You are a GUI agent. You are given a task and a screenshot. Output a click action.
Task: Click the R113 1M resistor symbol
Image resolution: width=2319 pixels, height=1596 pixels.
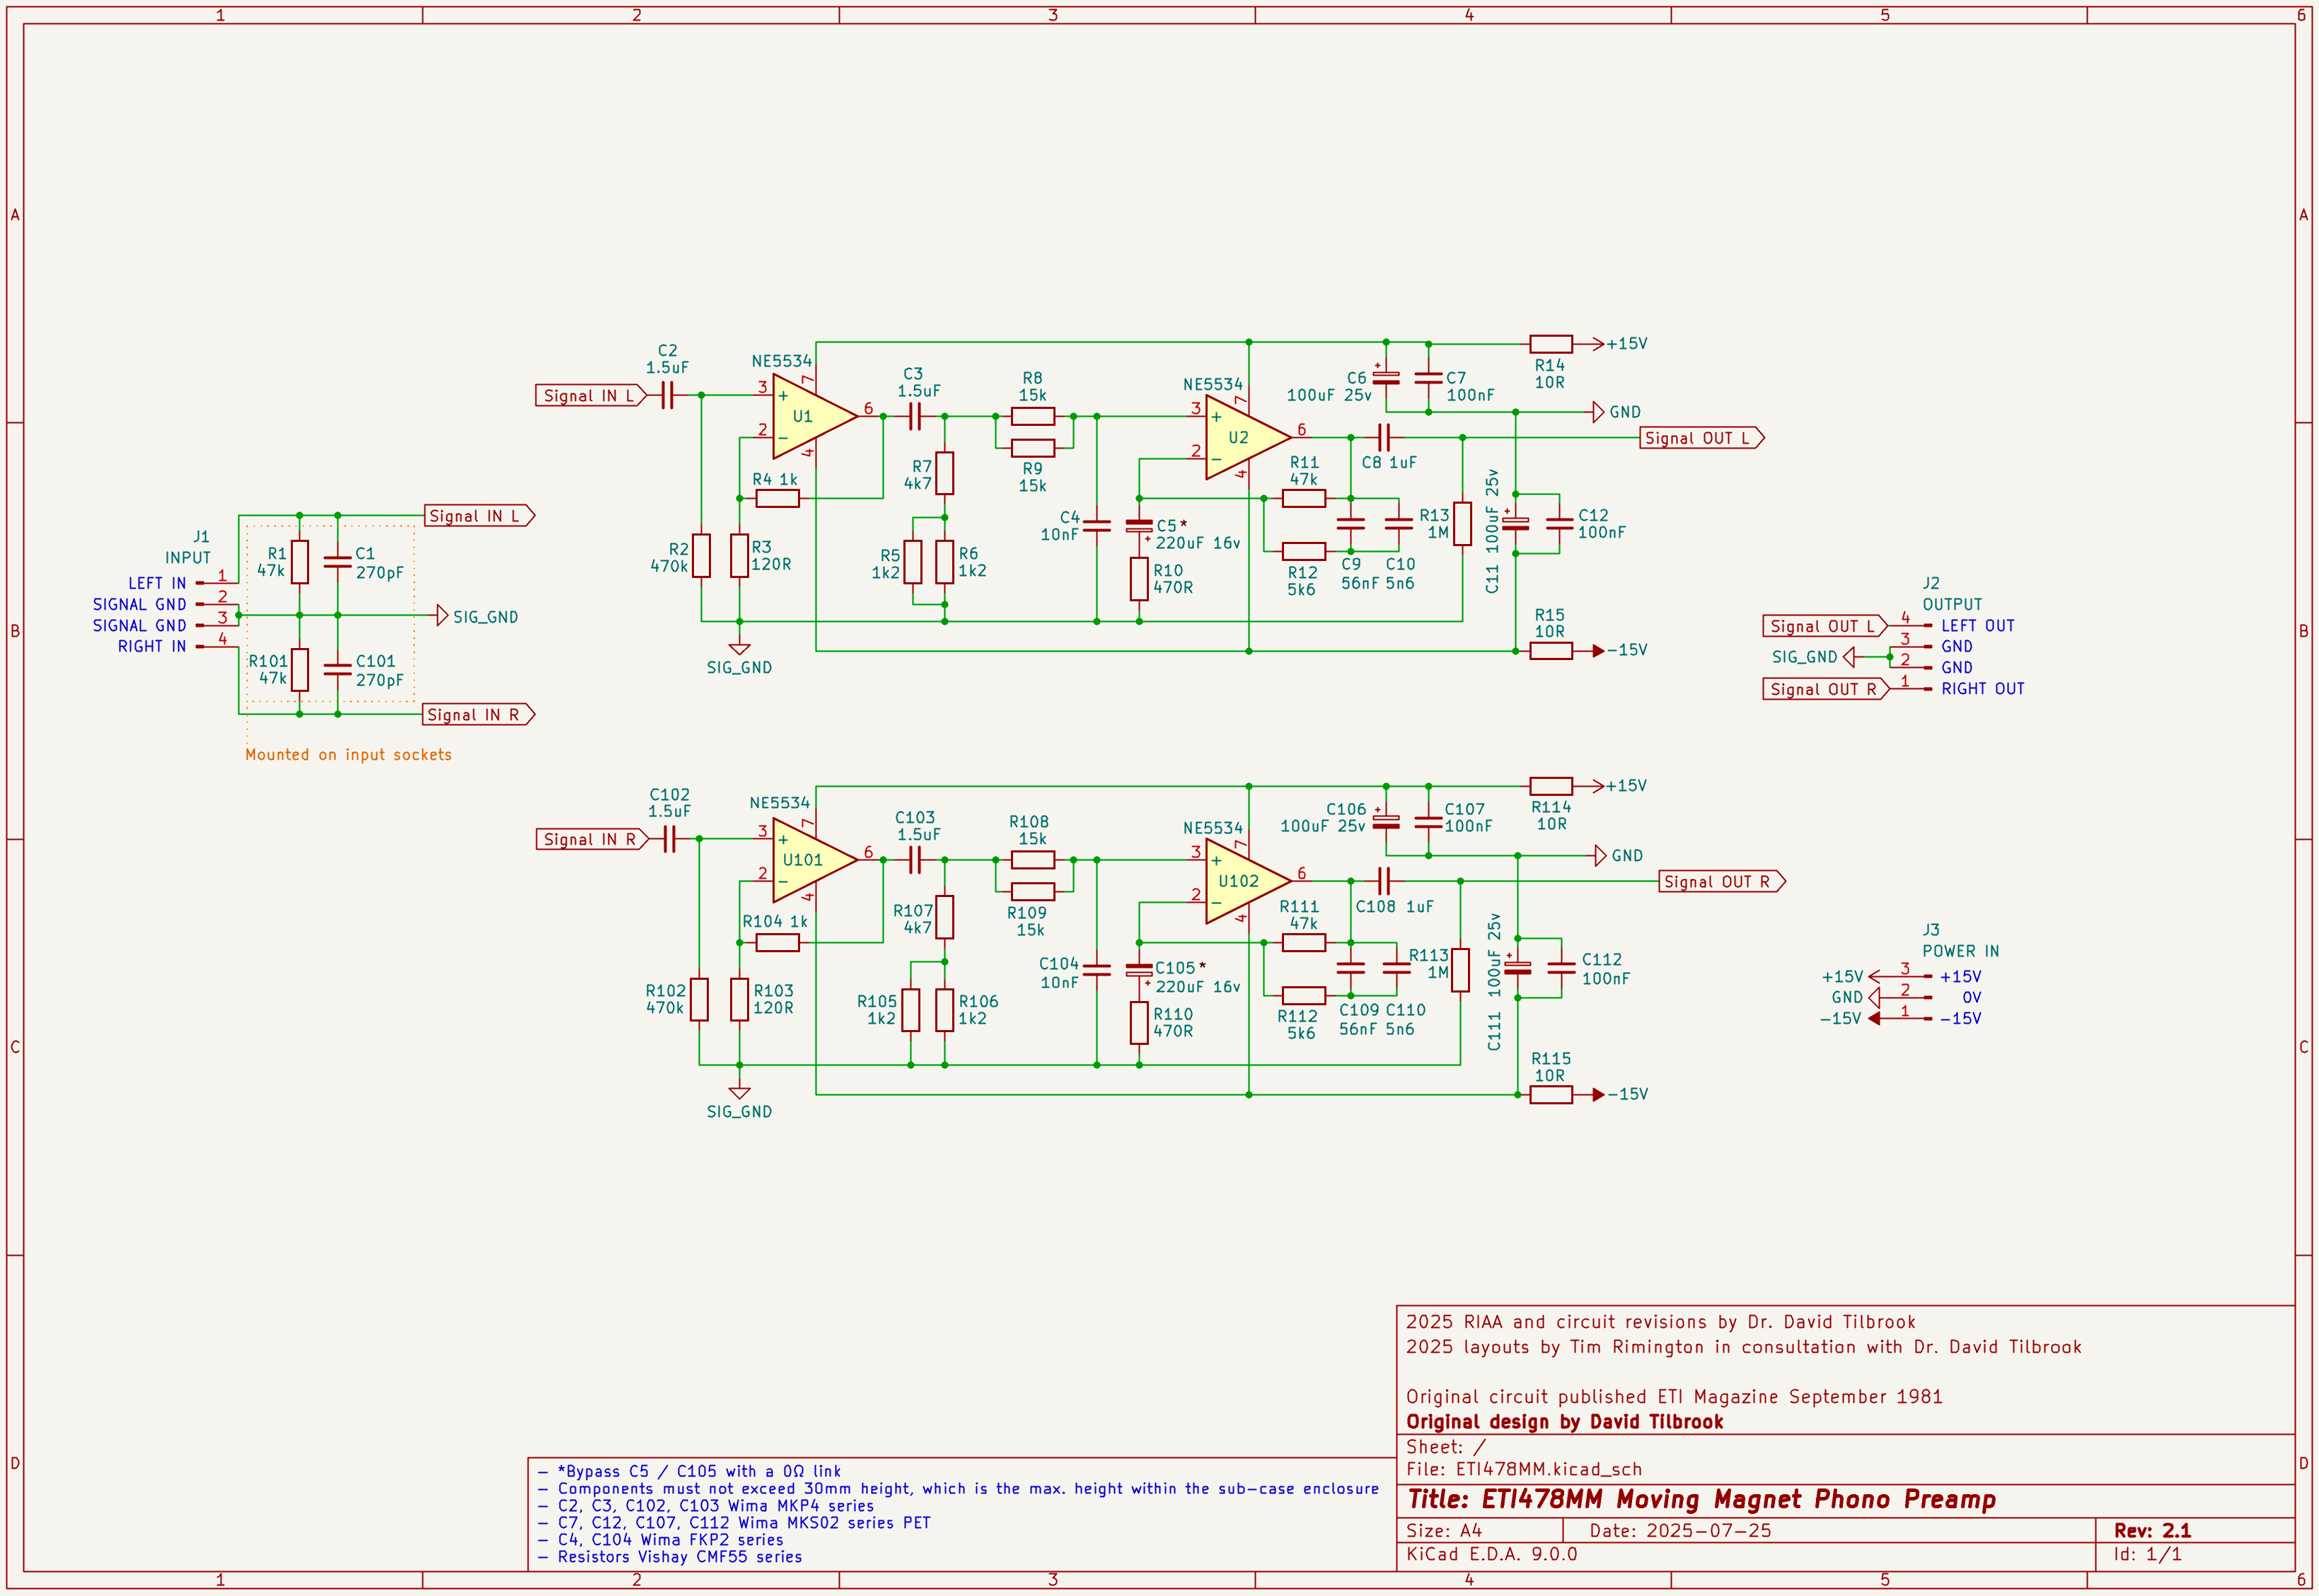(1461, 970)
